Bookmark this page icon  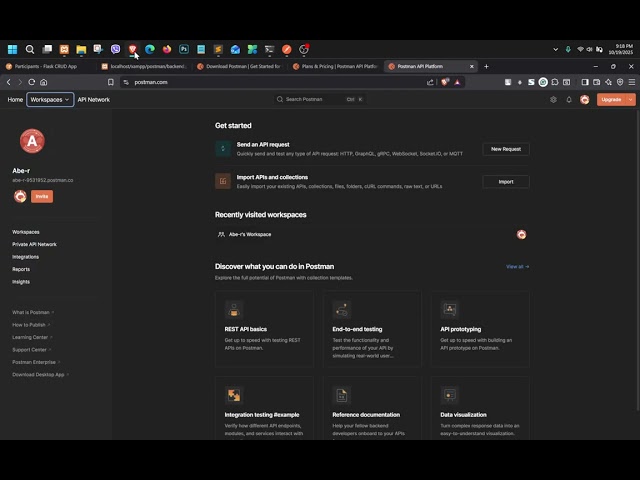tap(111, 82)
